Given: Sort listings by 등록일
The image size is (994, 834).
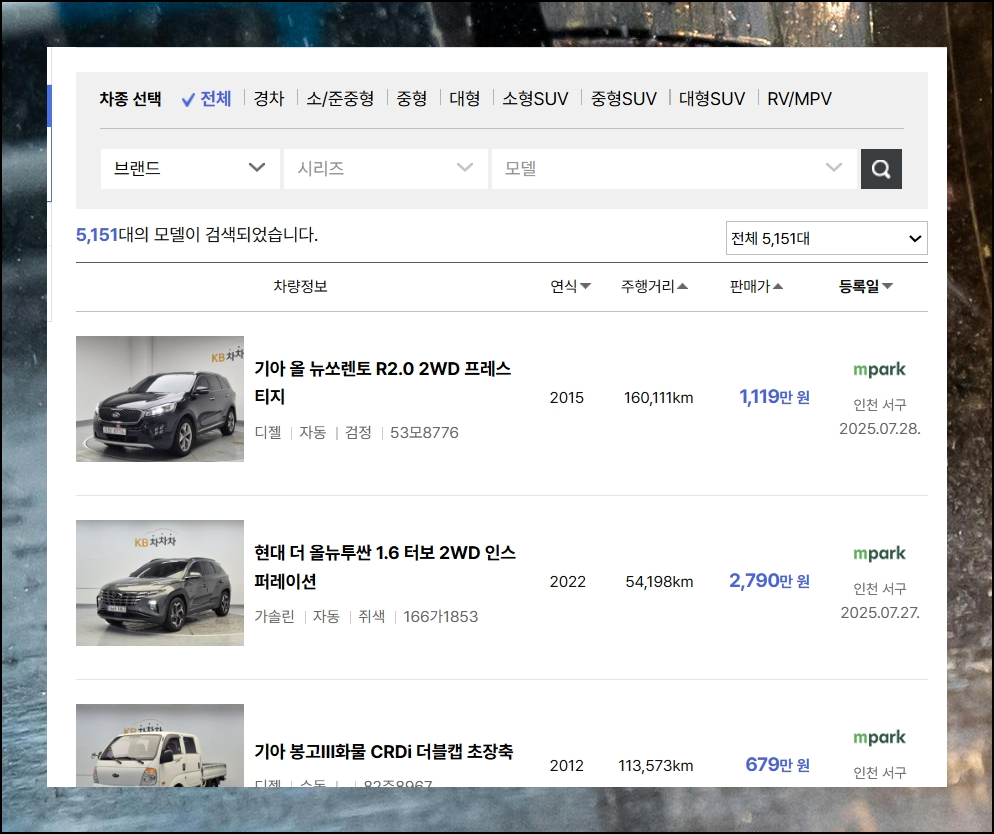Looking at the screenshot, I should (x=866, y=286).
